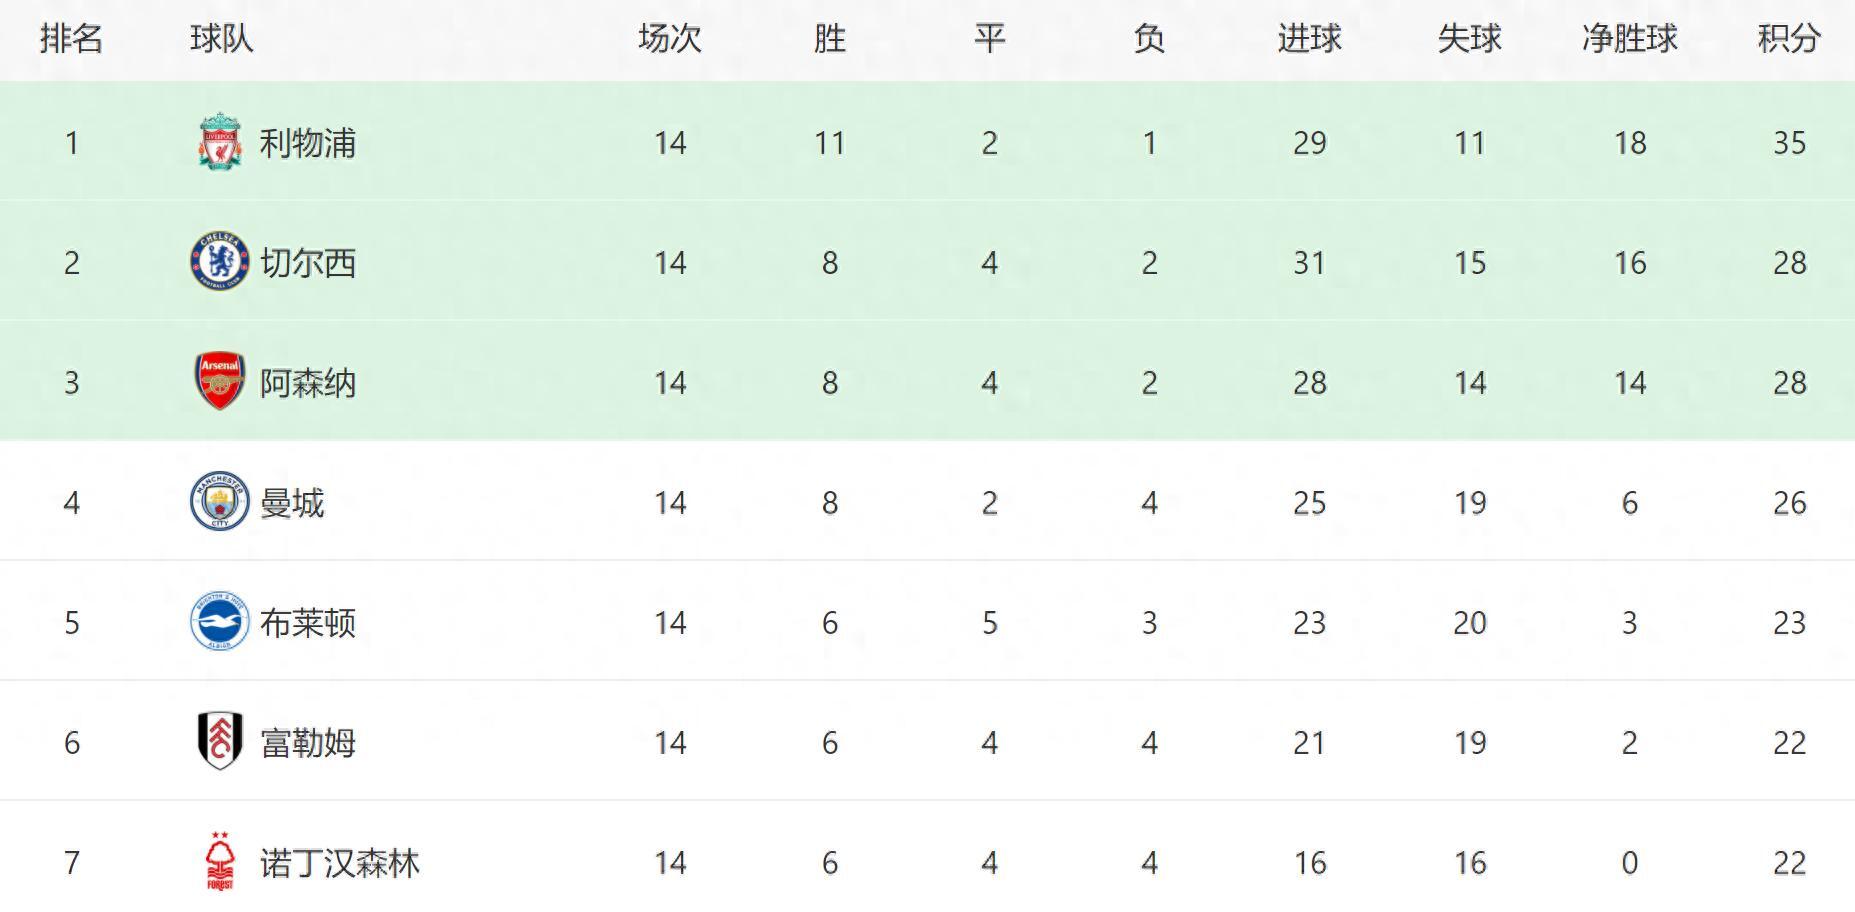This screenshot has height=912, width=1855.
Task: Select the 诺丁汉森林 team name
Action: (x=340, y=863)
